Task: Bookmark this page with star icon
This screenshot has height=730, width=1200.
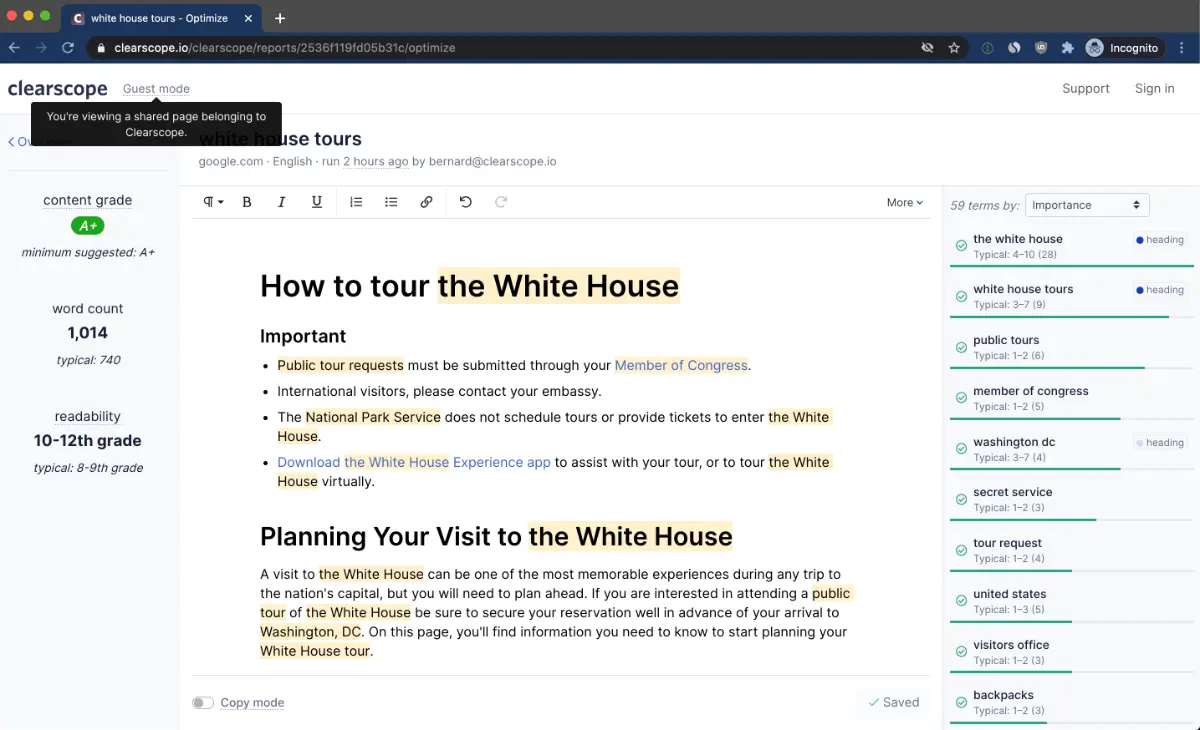Action: (x=954, y=47)
